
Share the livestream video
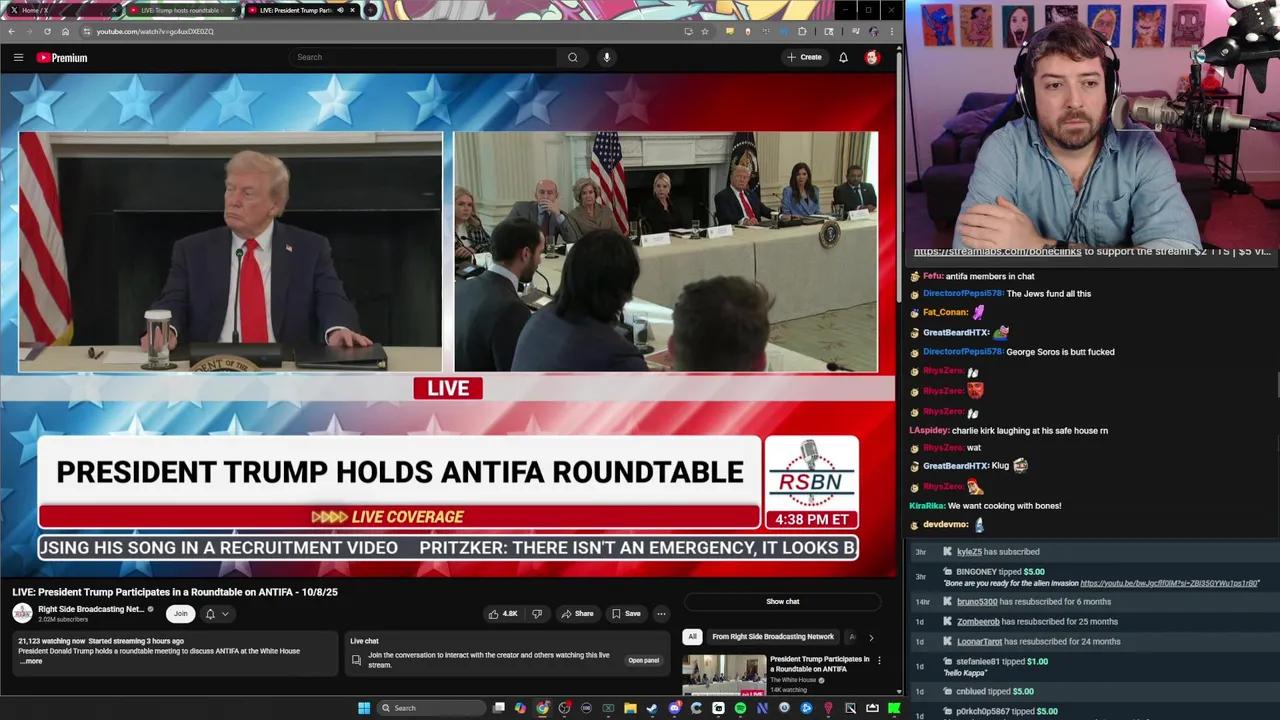pyautogui.click(x=577, y=614)
